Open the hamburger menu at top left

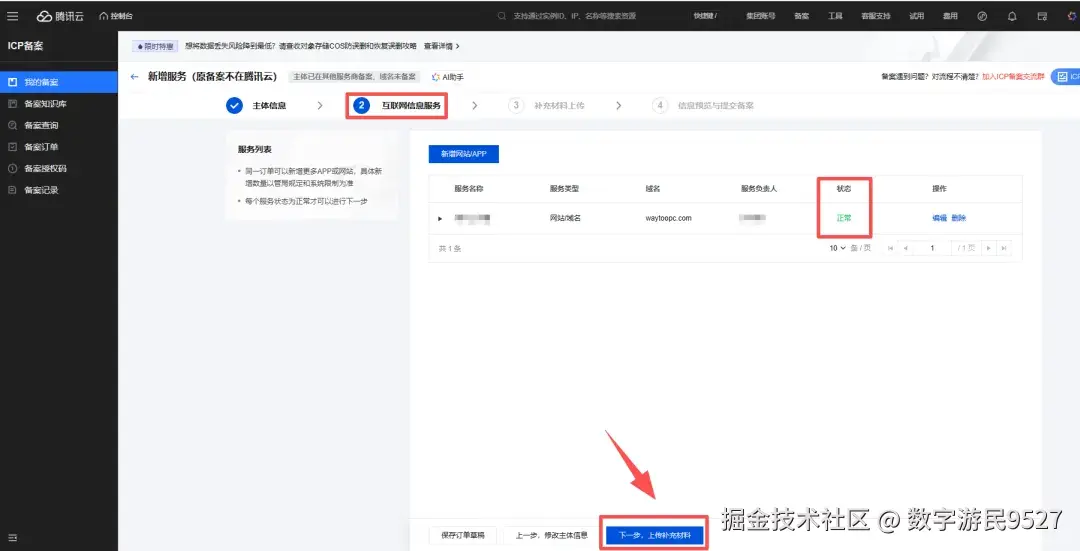coord(12,16)
